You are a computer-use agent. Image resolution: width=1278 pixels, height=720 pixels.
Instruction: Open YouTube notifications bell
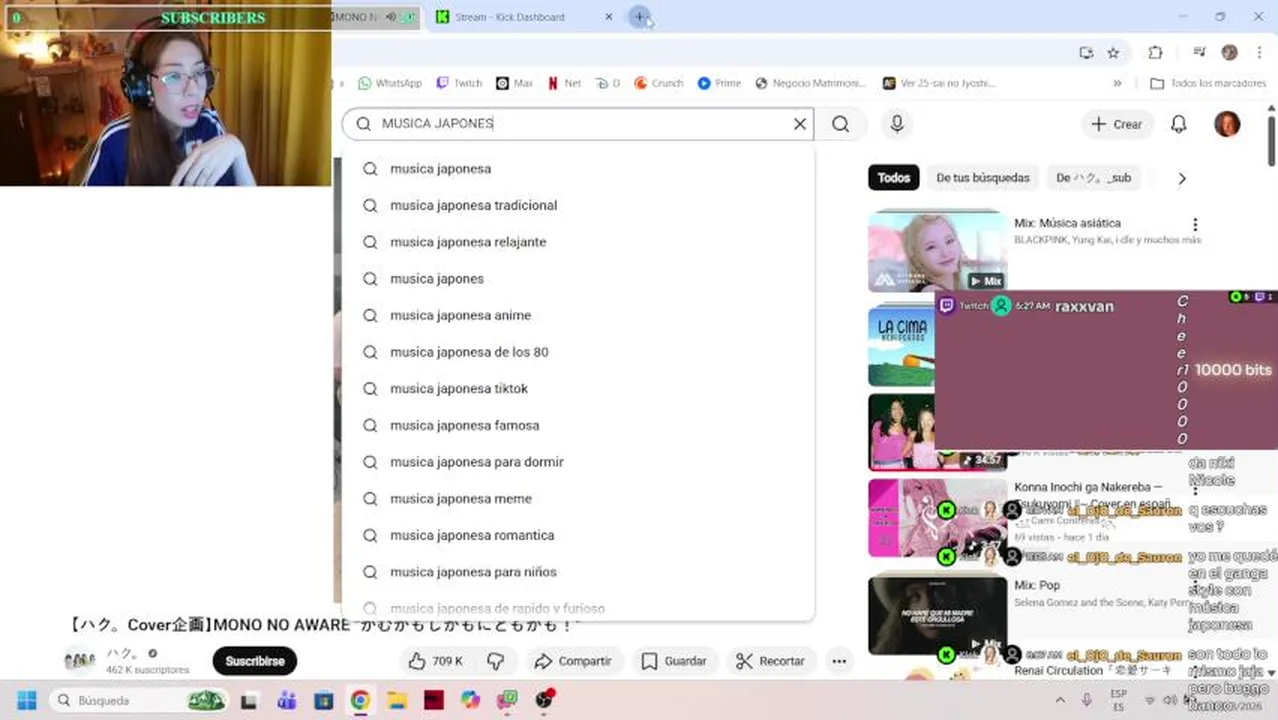[1179, 124]
